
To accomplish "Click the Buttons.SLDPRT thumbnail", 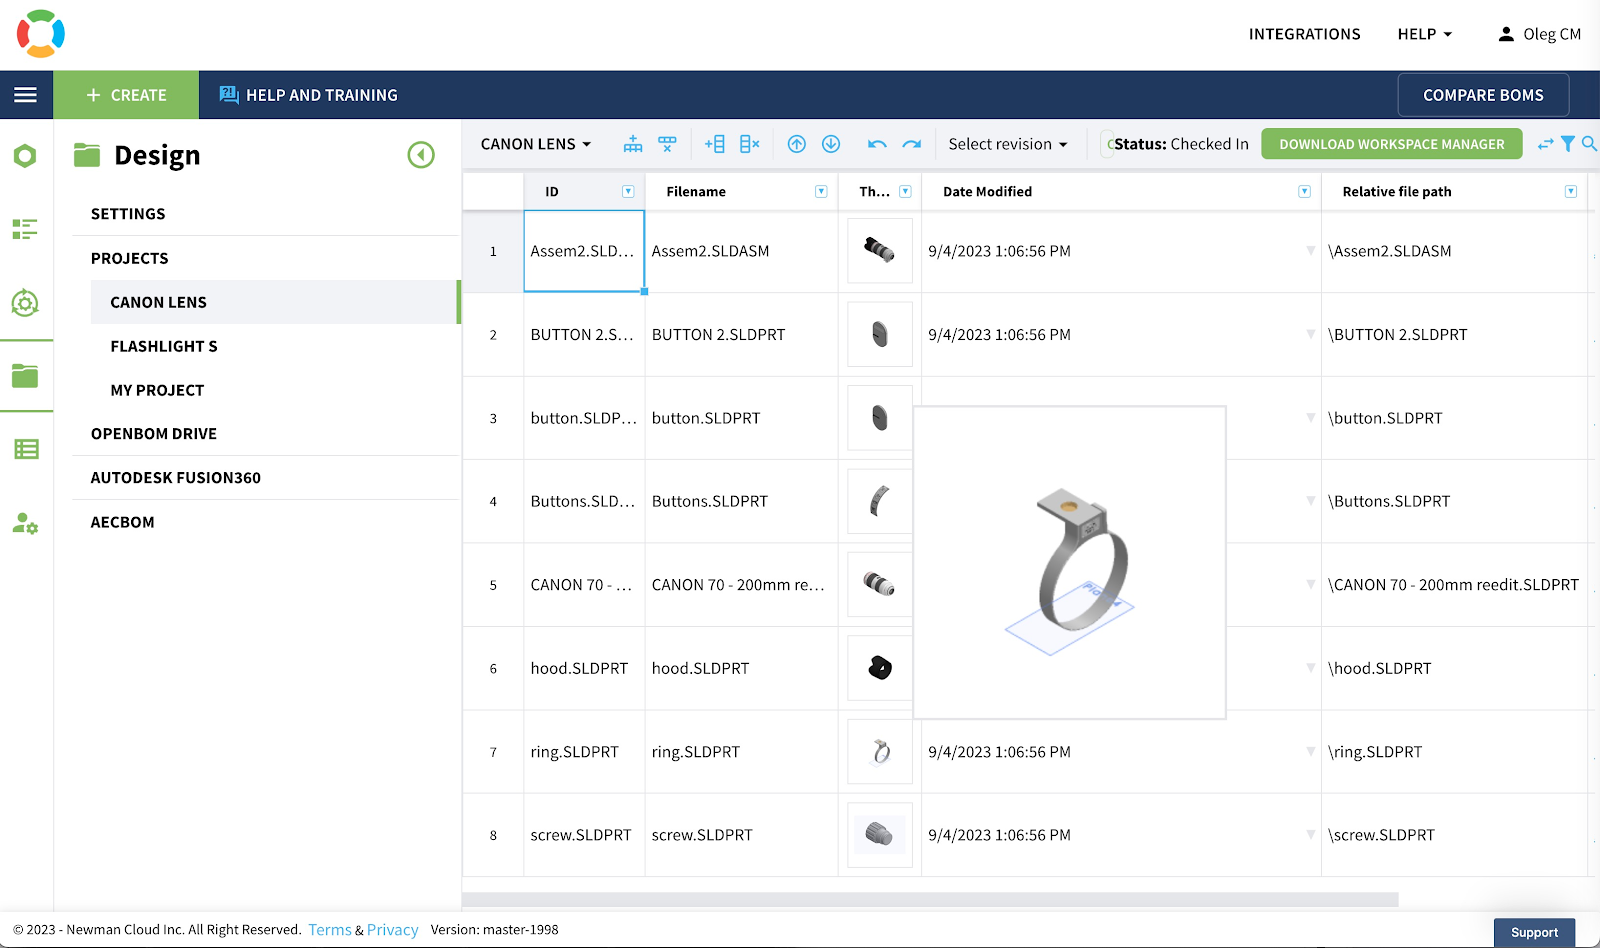I will (880, 501).
